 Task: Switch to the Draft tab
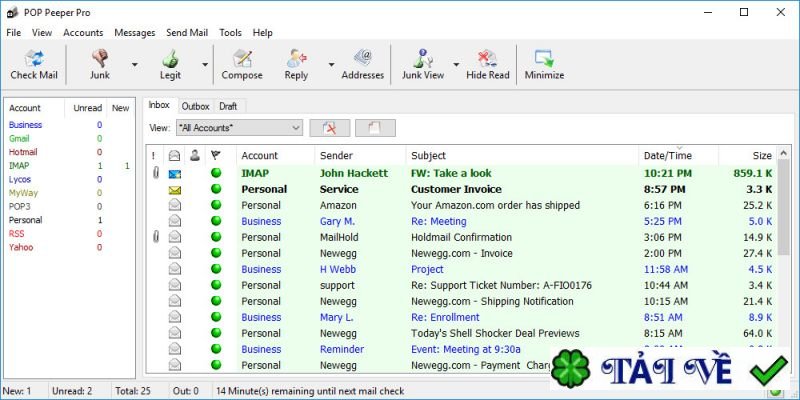pos(228,107)
